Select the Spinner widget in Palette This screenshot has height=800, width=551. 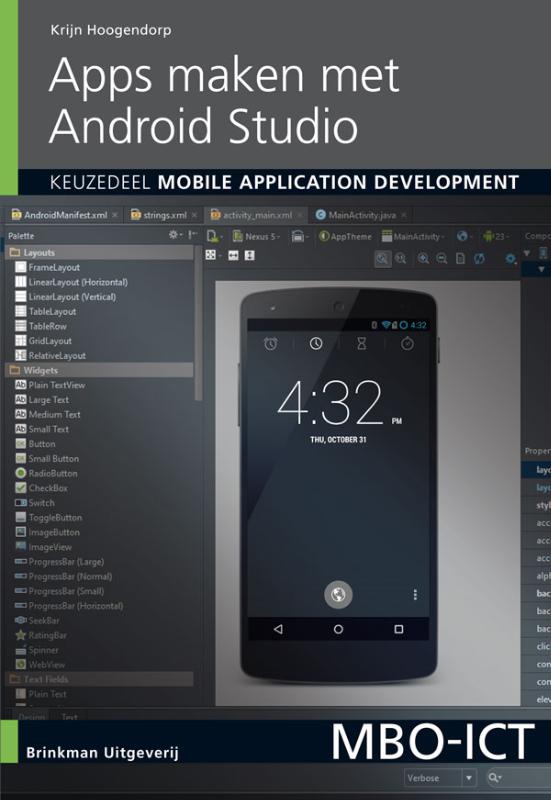[x=37, y=650]
